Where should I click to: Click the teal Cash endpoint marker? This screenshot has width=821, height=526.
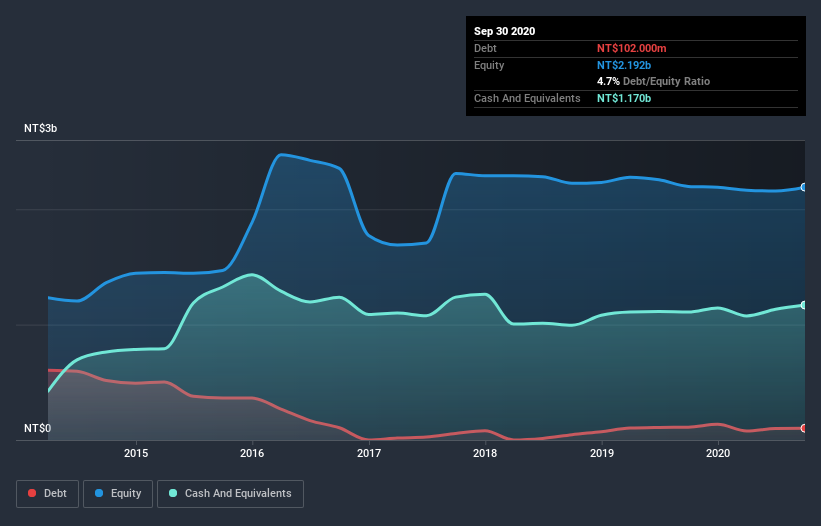click(804, 305)
